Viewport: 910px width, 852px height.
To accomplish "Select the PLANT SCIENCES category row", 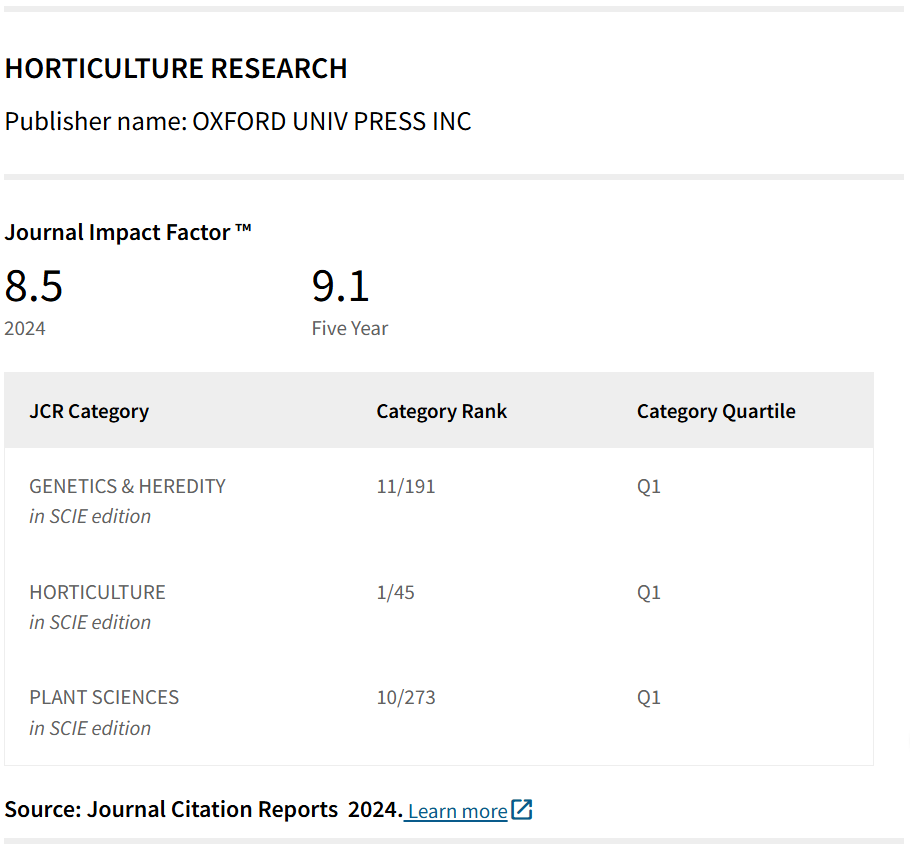I will point(104,697).
